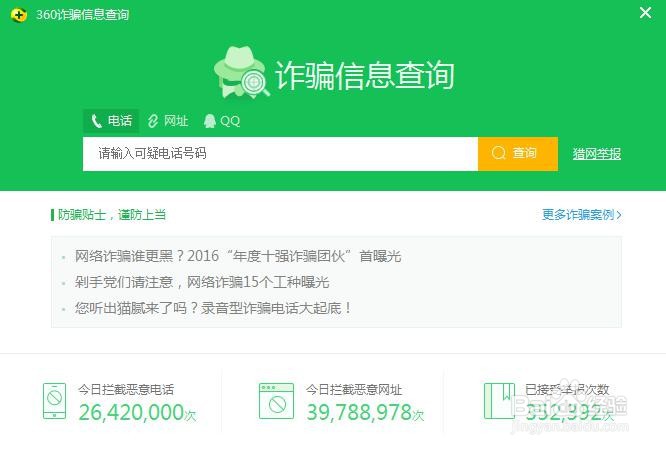Click the blocked phone icon beside 今日拦截恶意电话
The height and width of the screenshot is (450, 666).
(54, 401)
